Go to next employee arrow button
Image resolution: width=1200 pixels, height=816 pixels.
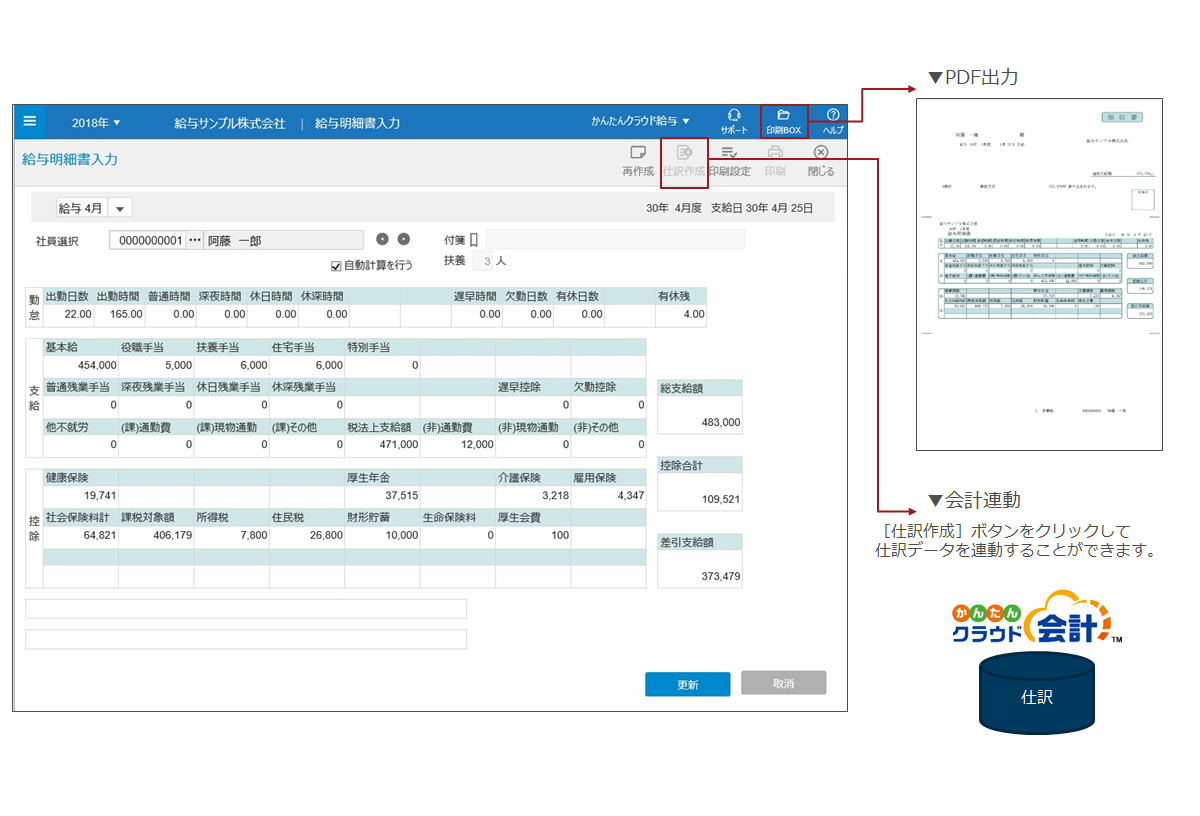click(x=404, y=239)
